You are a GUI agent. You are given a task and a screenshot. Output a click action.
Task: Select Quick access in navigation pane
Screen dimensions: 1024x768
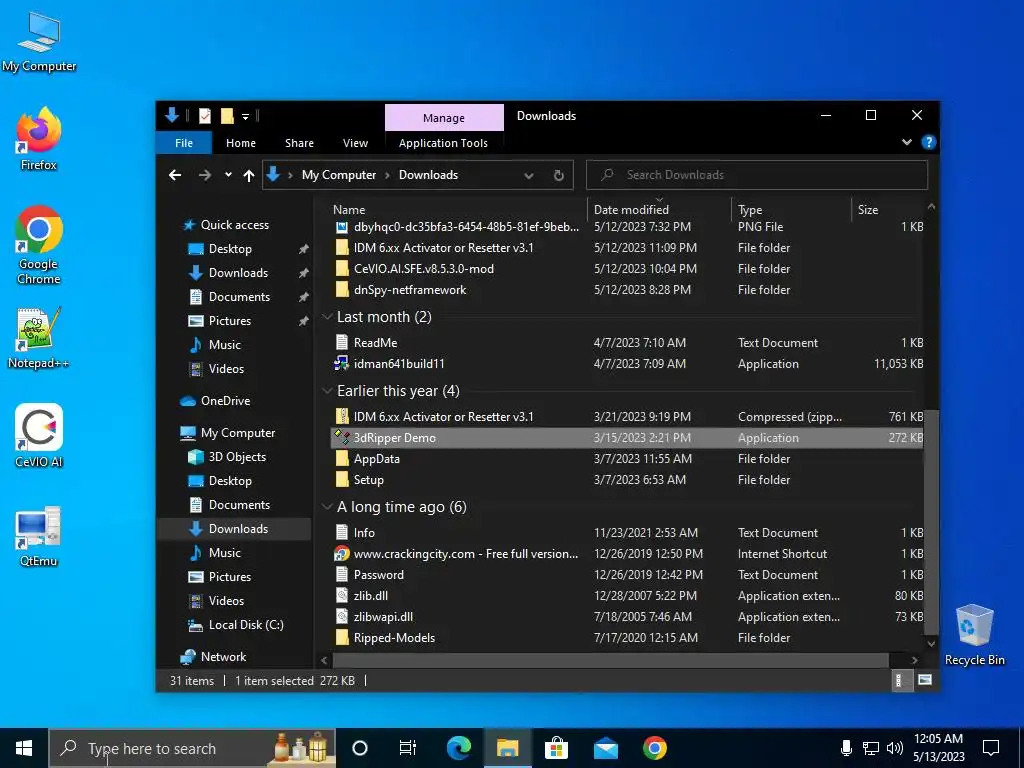pos(234,225)
